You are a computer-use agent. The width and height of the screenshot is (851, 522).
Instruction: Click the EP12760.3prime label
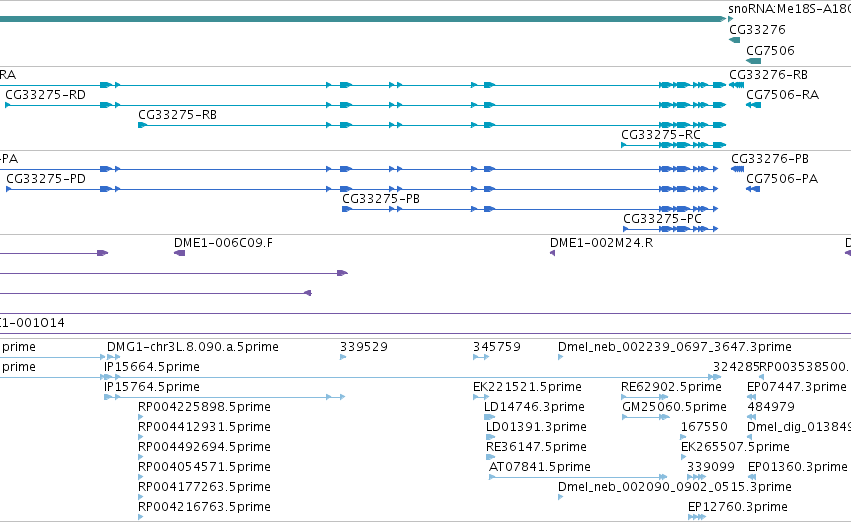tap(738, 507)
